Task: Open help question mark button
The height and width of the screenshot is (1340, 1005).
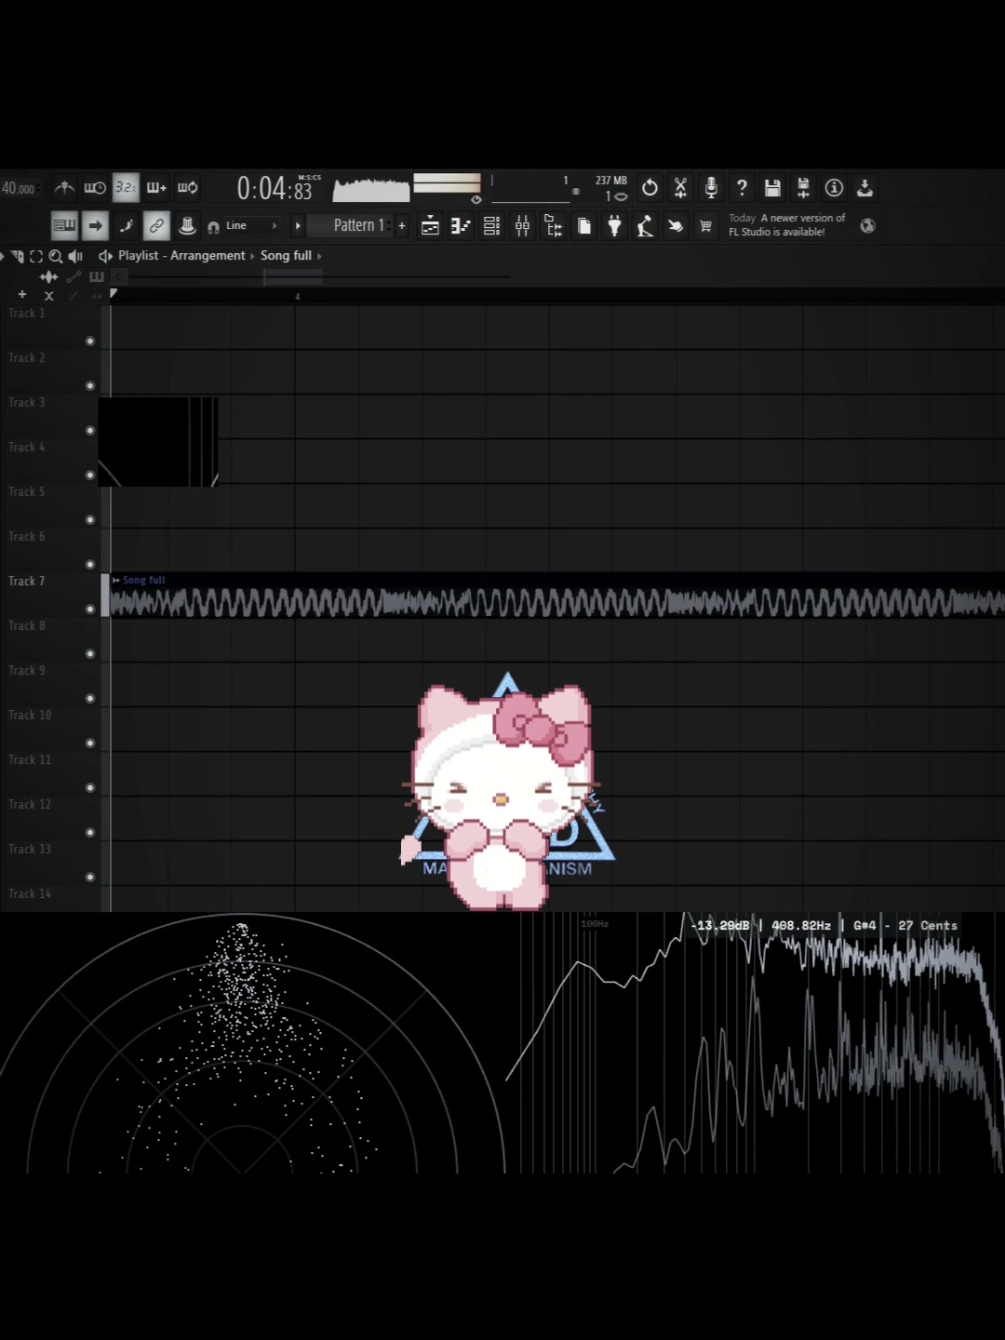Action: pos(742,188)
